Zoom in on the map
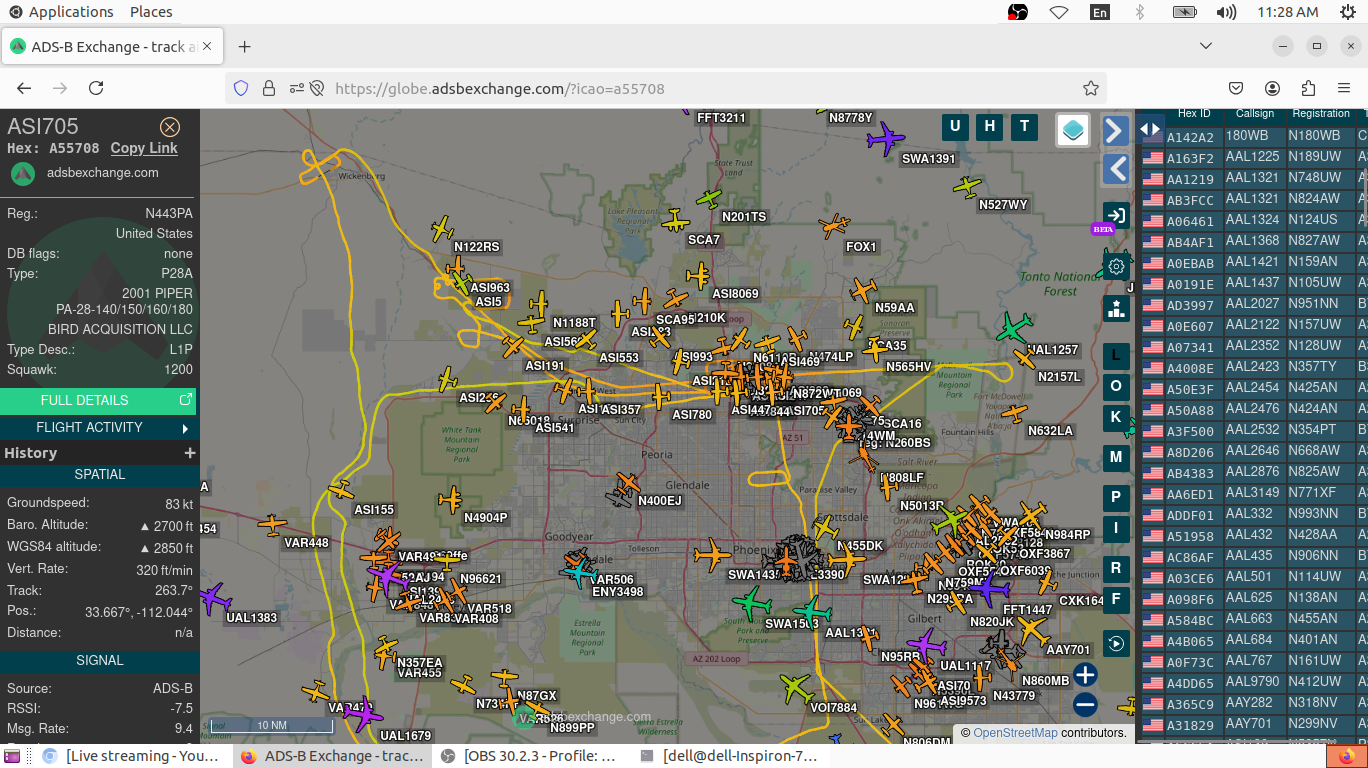The height and width of the screenshot is (768, 1368). pyautogui.click(x=1085, y=675)
